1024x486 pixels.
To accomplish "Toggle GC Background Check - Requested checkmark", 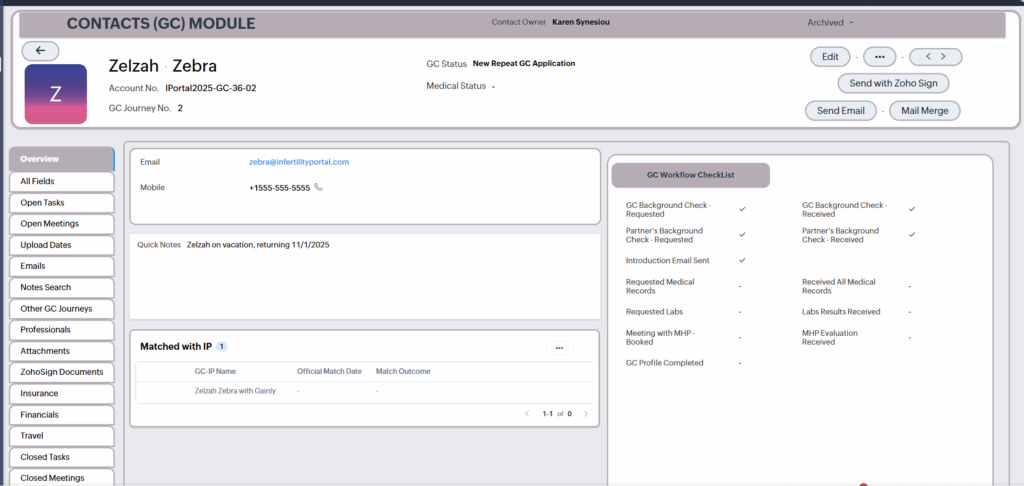I will tap(742, 209).
